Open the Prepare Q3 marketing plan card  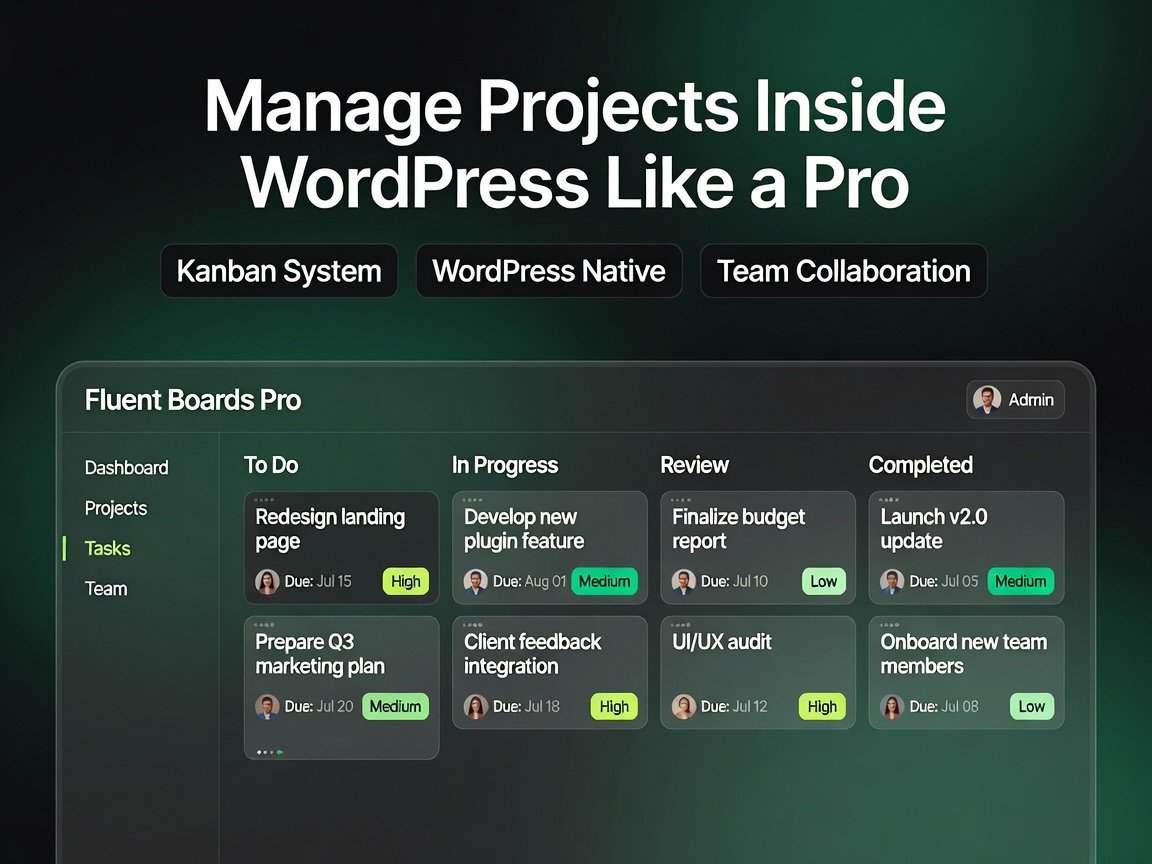pos(341,688)
